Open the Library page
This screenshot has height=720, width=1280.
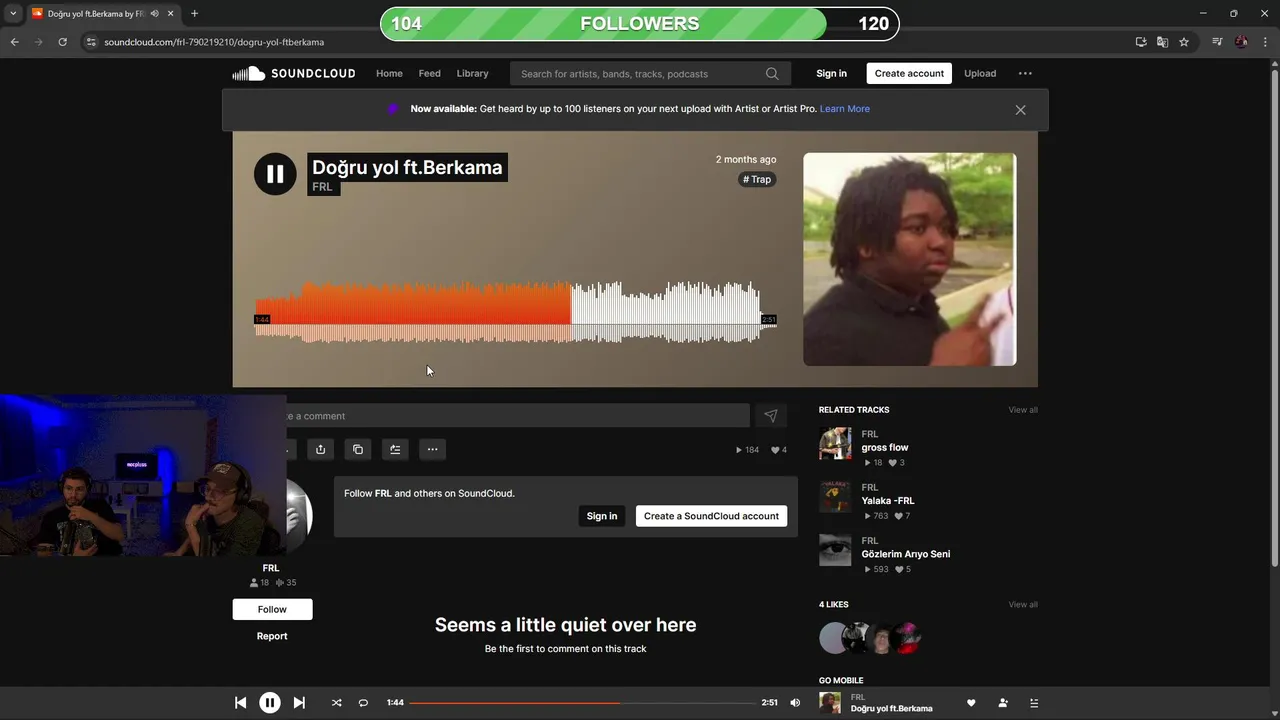pos(472,73)
